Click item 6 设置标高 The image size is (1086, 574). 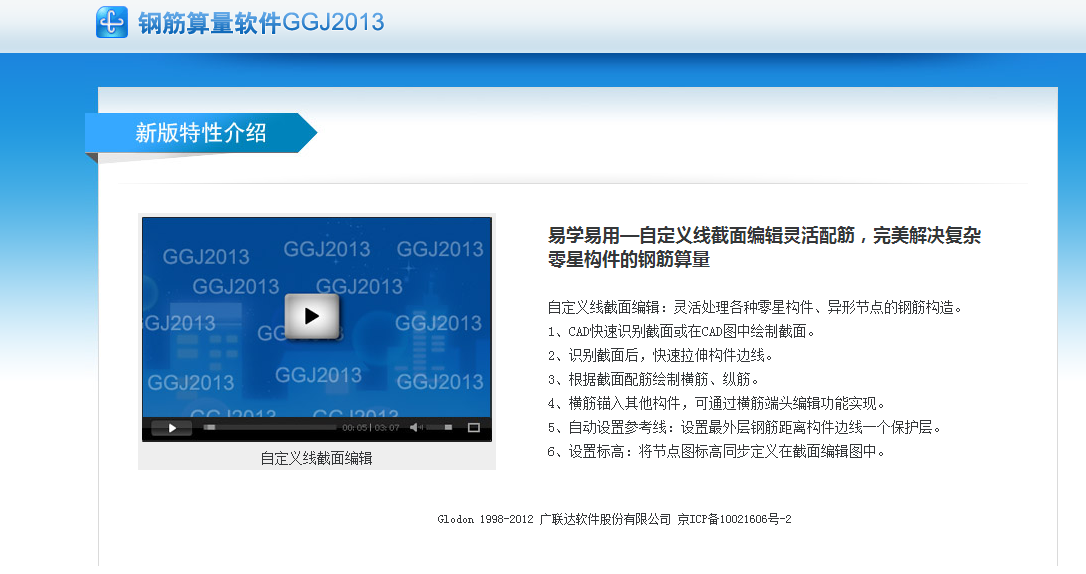[x=717, y=451]
